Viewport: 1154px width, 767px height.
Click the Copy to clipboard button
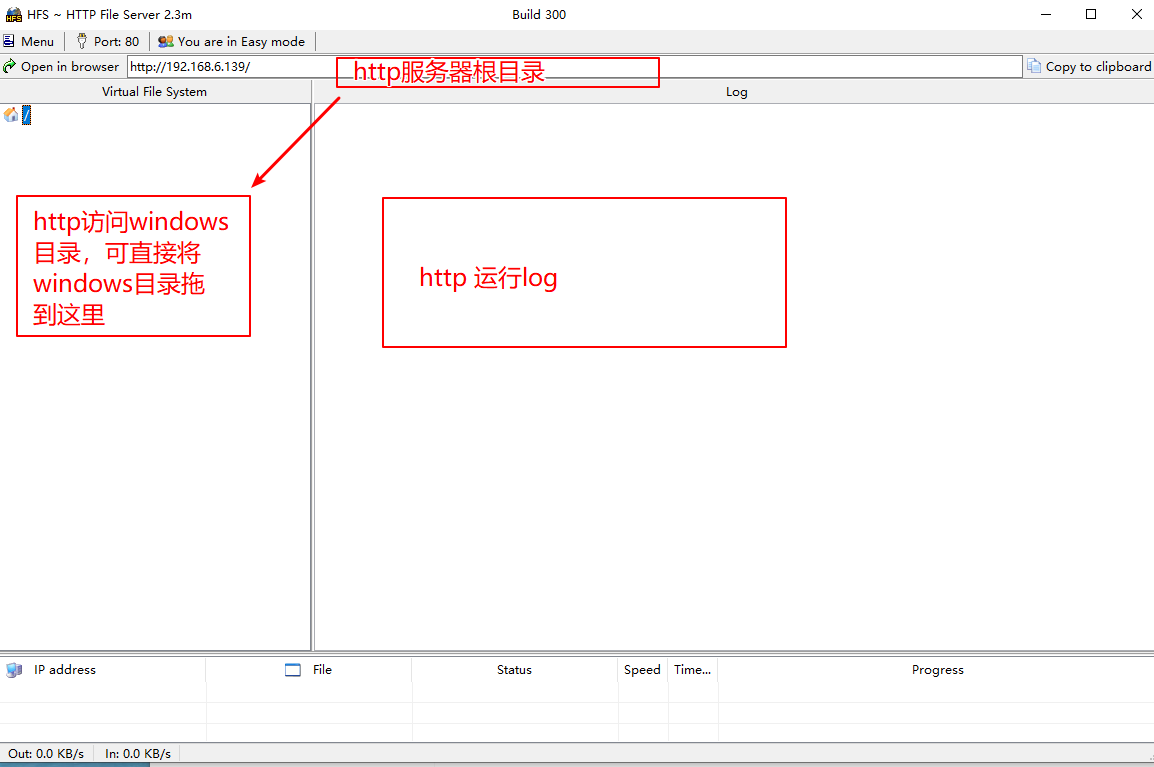click(1089, 66)
